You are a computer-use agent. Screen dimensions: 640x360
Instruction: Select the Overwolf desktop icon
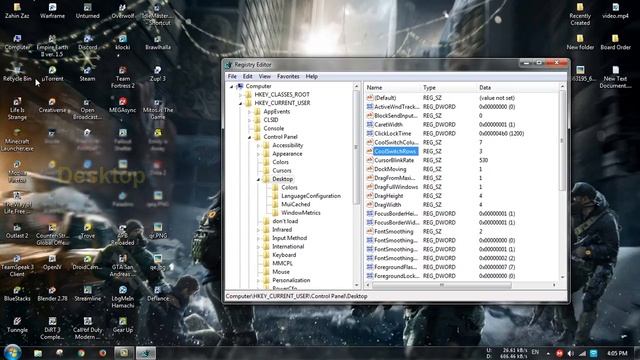pos(122,11)
